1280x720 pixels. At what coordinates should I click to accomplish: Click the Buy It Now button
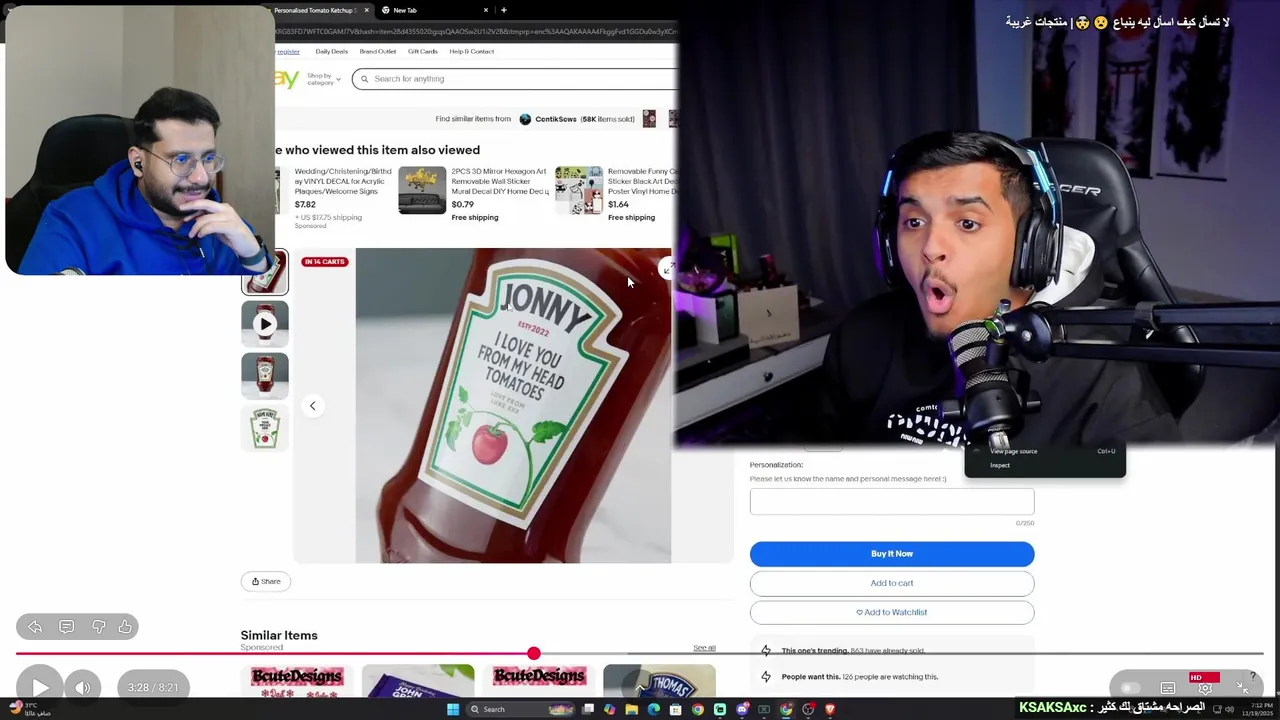pyautogui.click(x=892, y=554)
